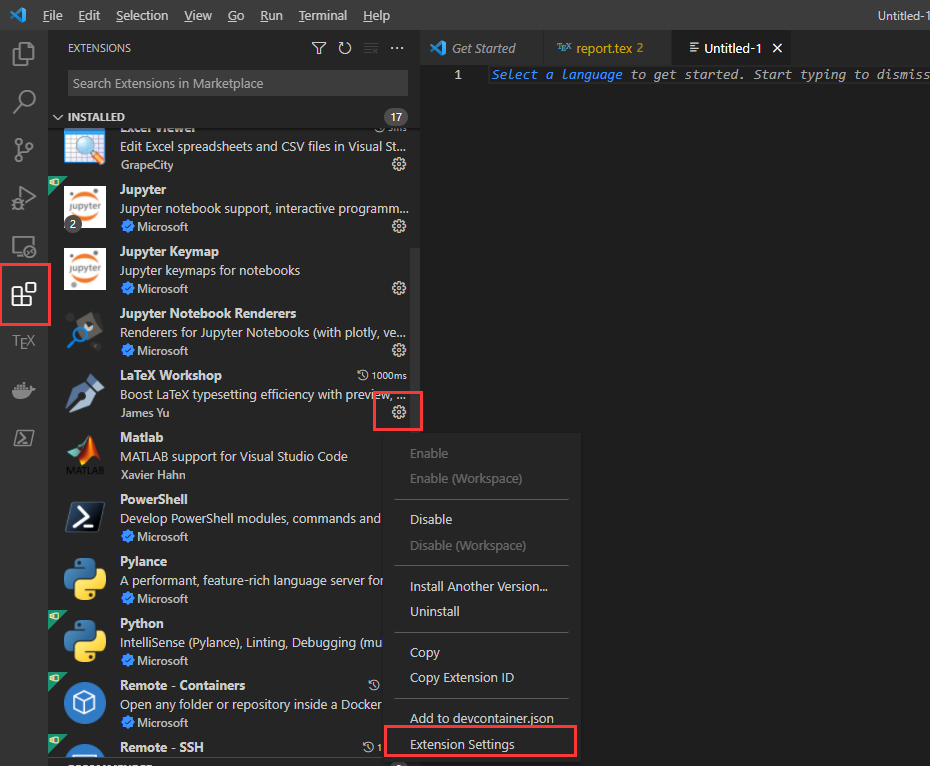The height and width of the screenshot is (766, 930).
Task: Open the Explorer view in activity bar
Action: (x=24, y=54)
